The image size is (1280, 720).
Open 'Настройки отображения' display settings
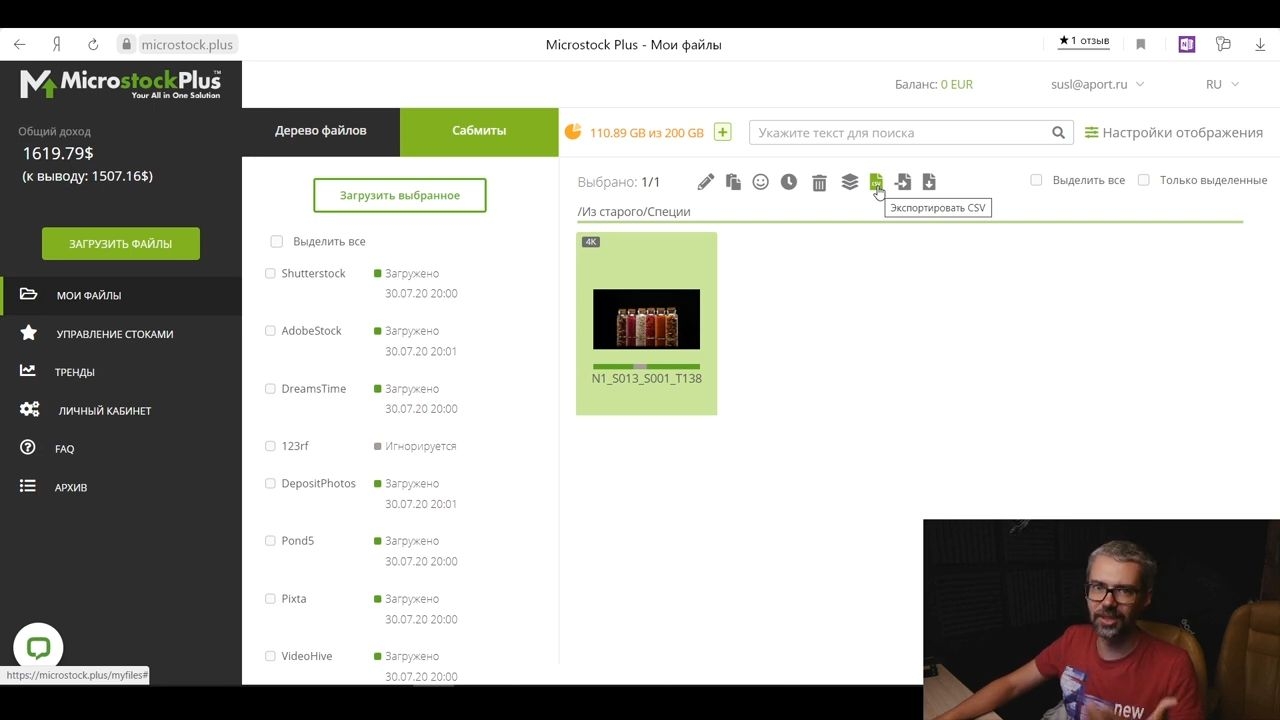[x=1174, y=132]
